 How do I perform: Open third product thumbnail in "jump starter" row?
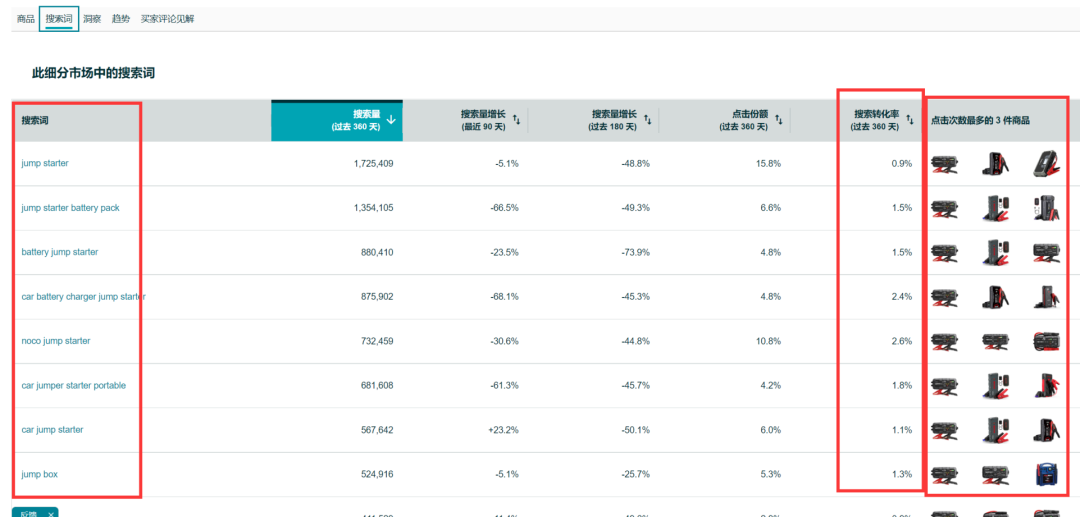click(x=1046, y=164)
